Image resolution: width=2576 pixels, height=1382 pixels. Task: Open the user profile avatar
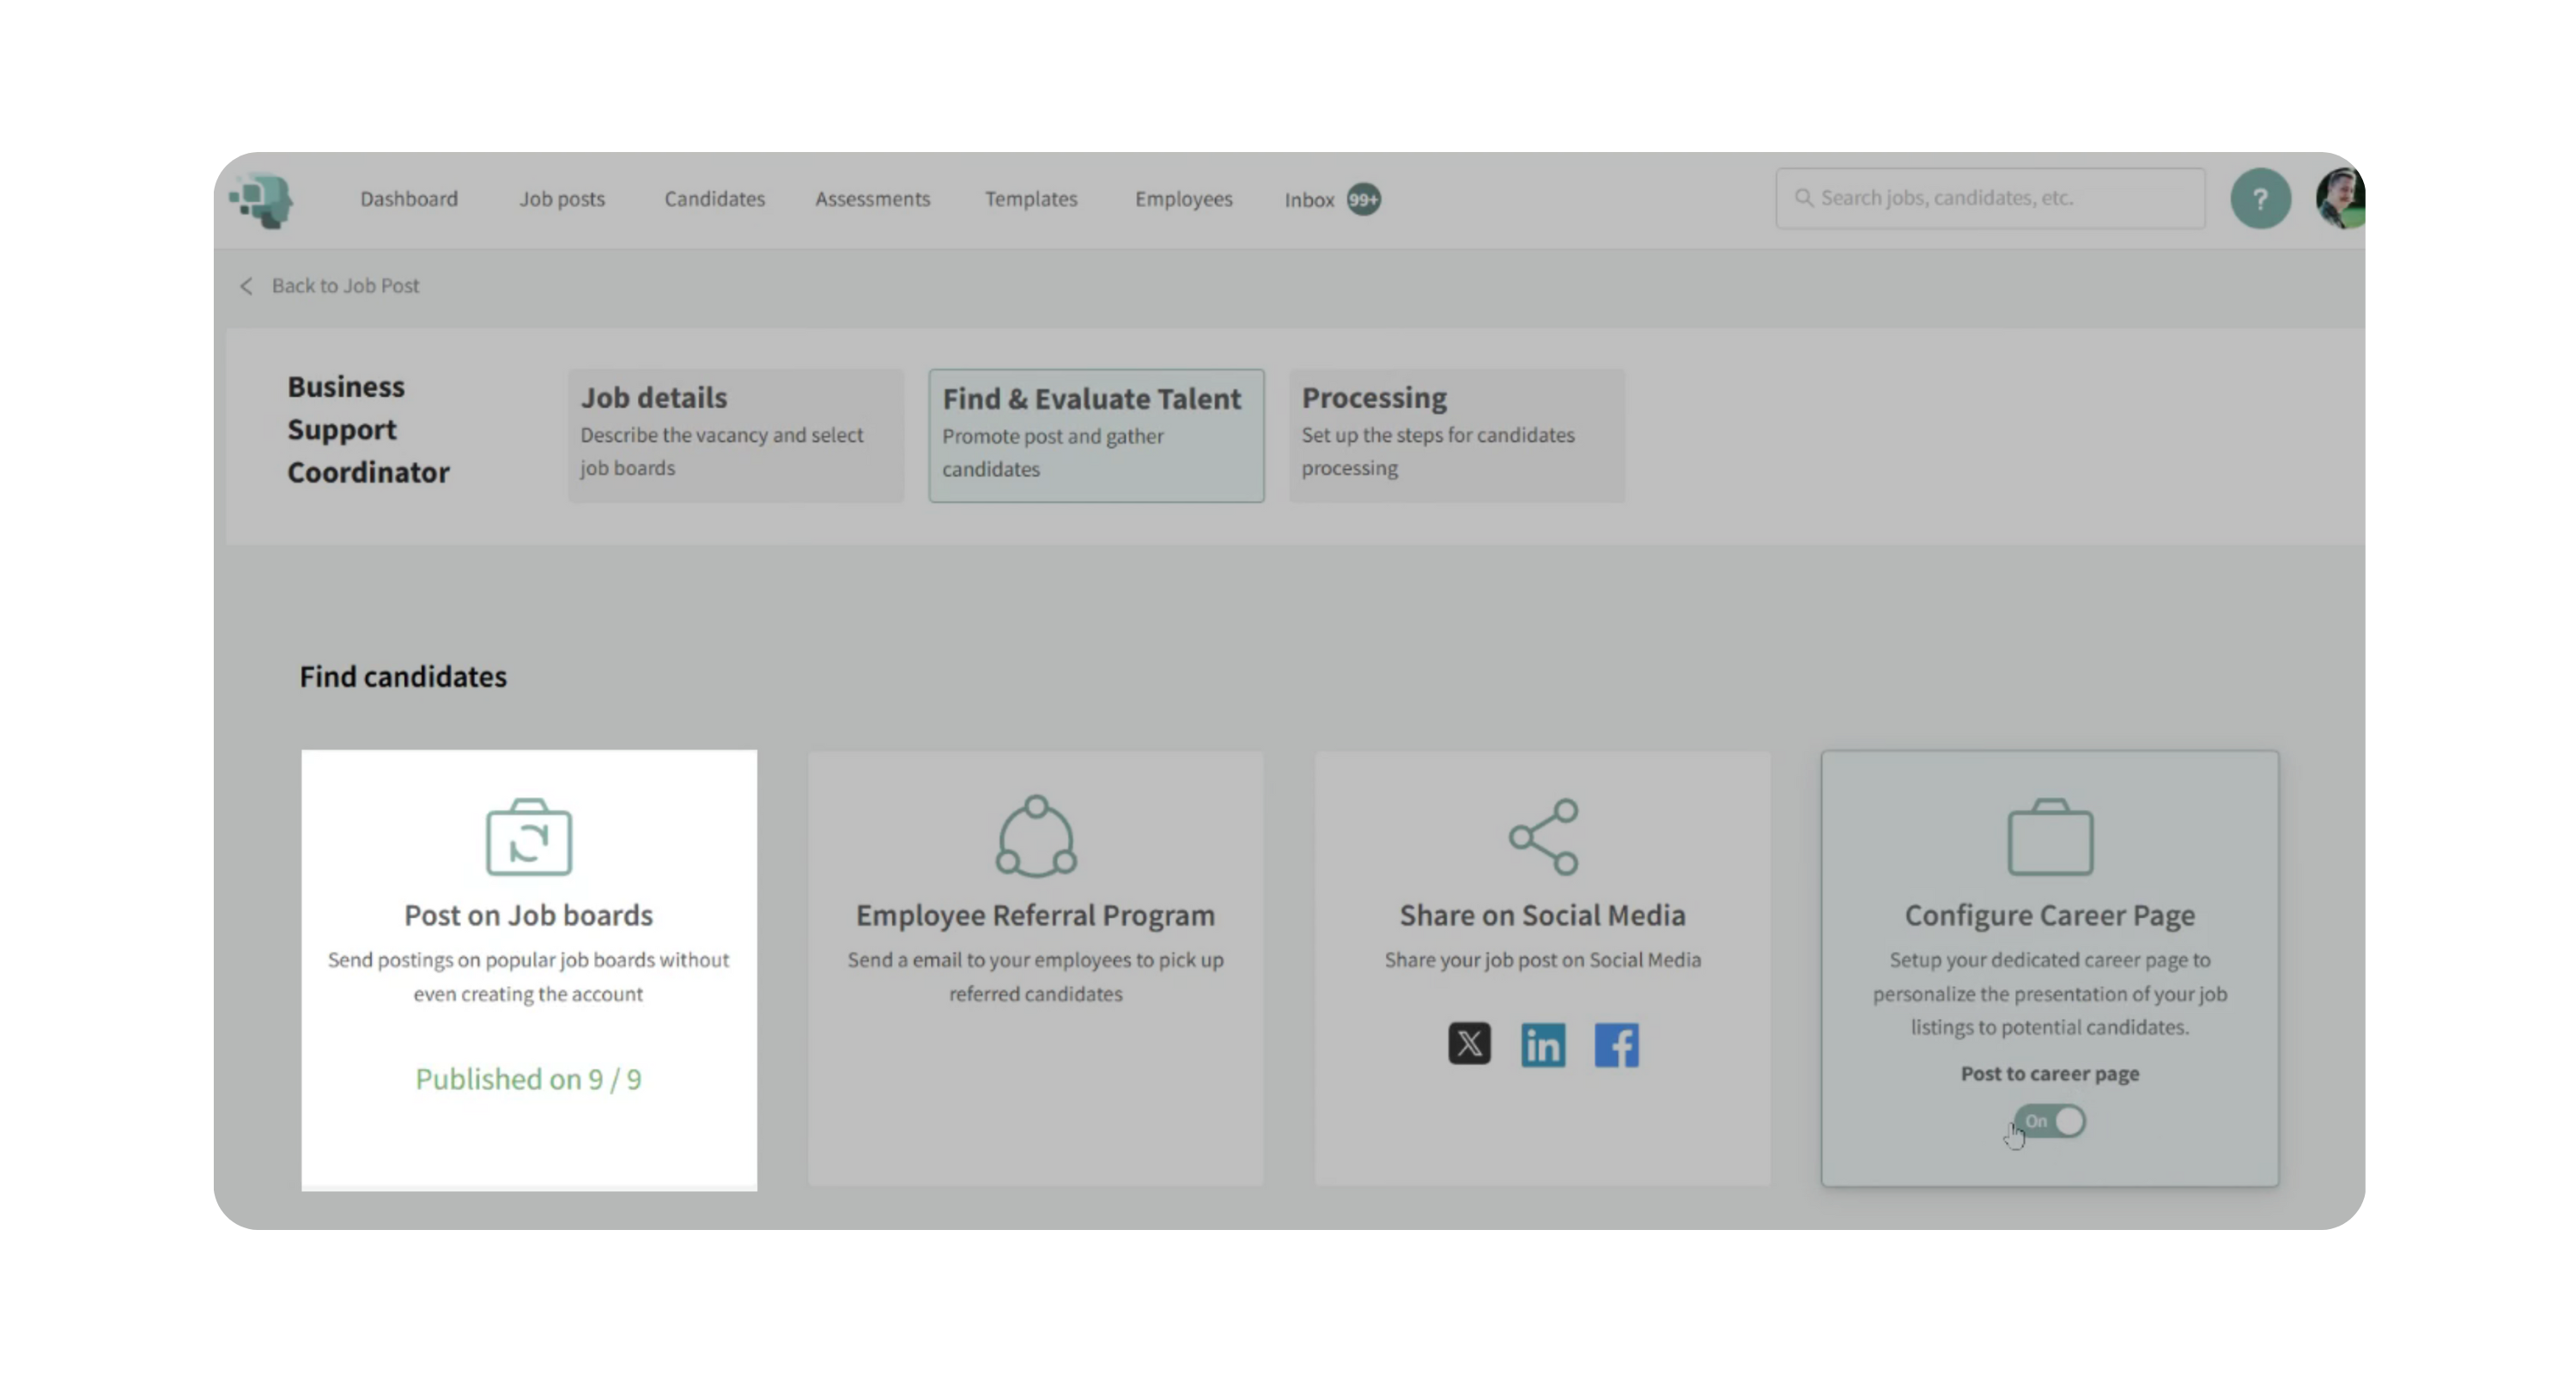click(2340, 199)
